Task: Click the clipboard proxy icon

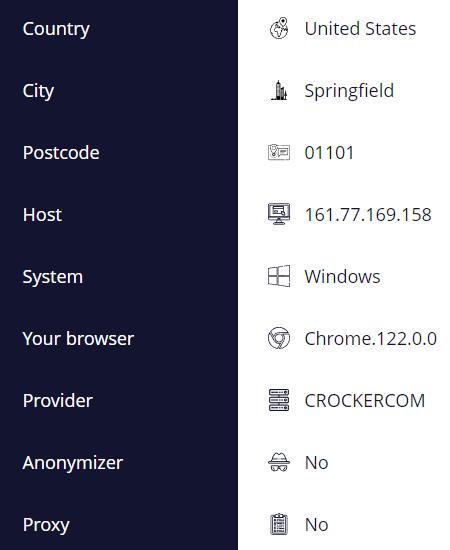Action: [x=279, y=524]
